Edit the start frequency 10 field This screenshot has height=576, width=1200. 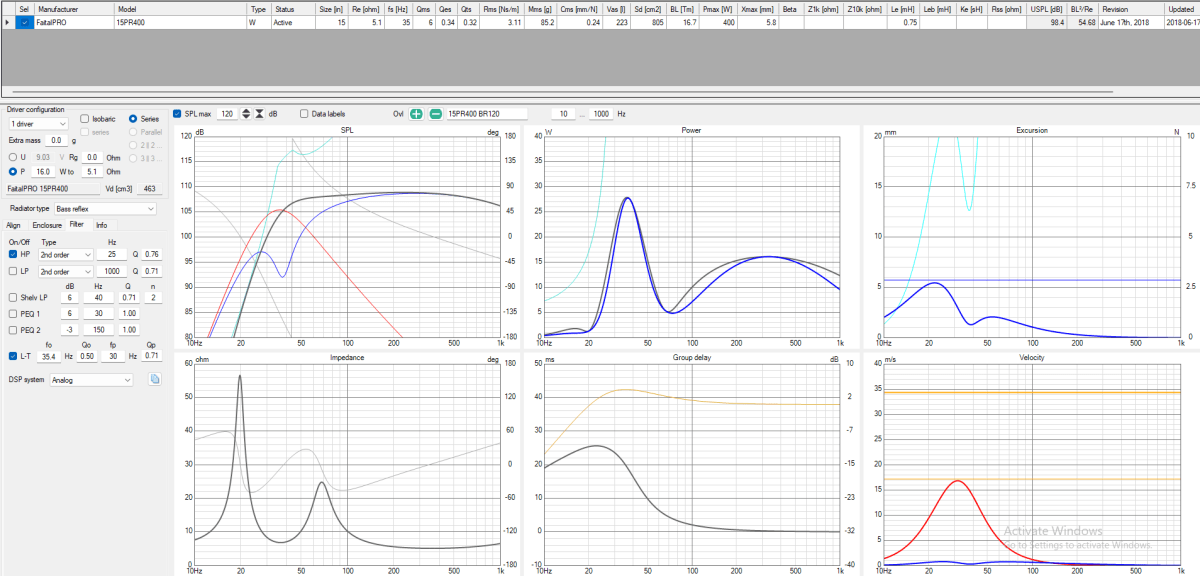pyautogui.click(x=564, y=114)
